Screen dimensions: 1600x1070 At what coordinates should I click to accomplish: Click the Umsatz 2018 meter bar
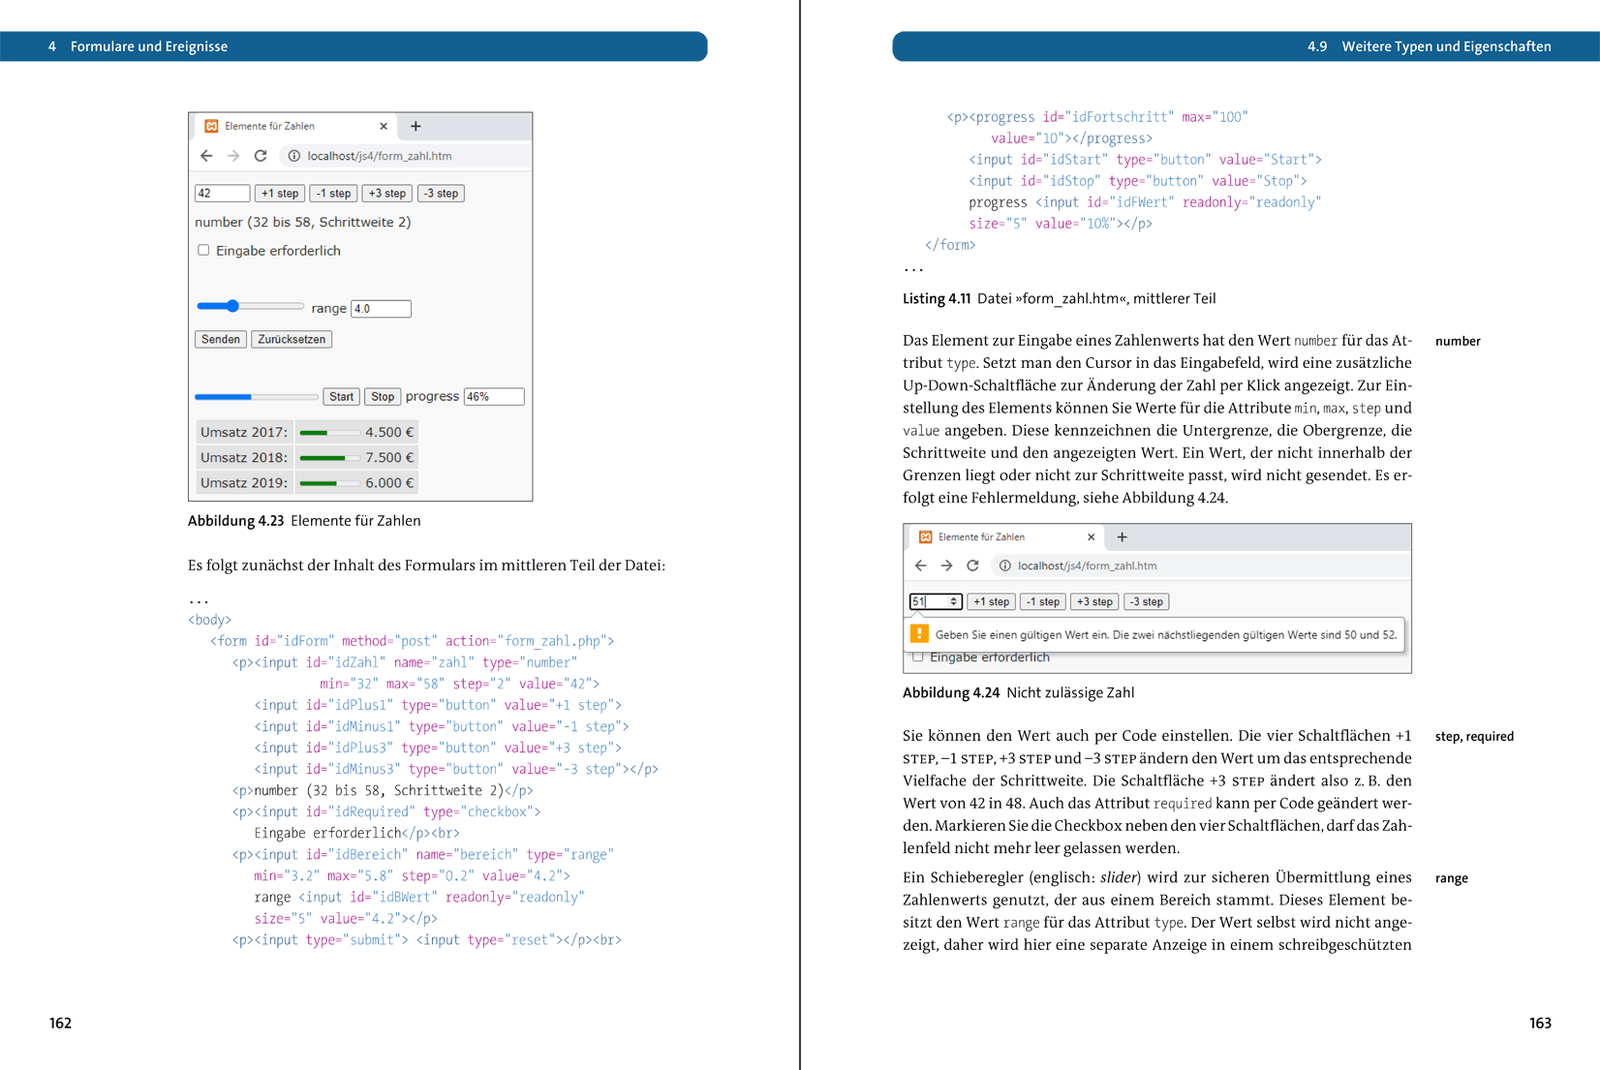click(329, 458)
